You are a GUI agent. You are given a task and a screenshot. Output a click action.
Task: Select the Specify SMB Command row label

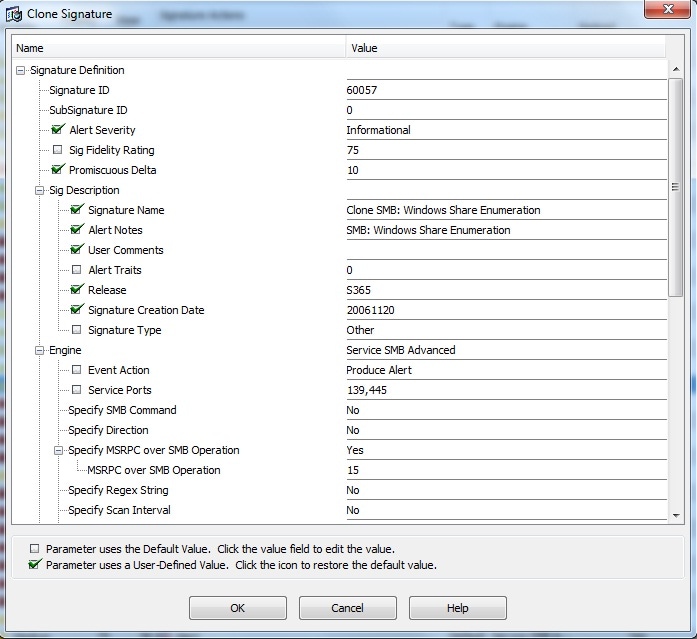122,410
